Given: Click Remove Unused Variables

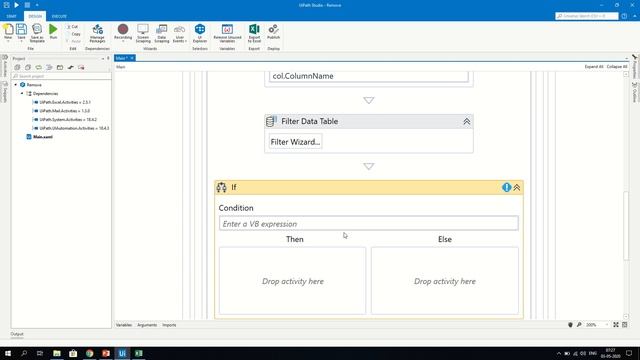Looking at the screenshot, I should (x=227, y=33).
